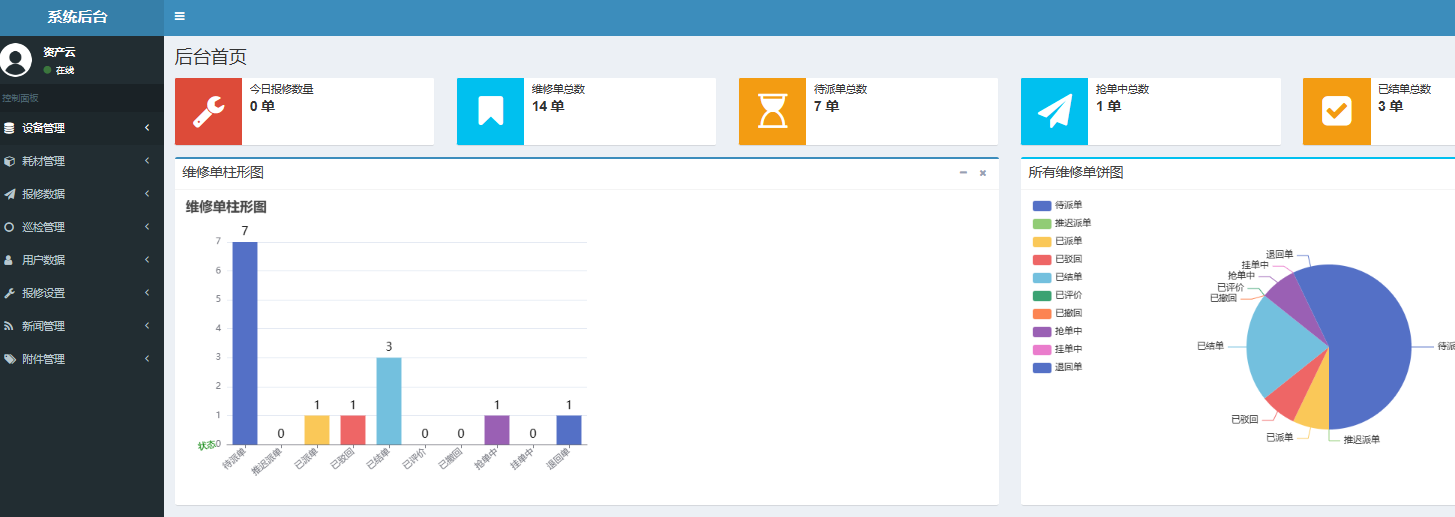The height and width of the screenshot is (517, 1455).
Task: Open the 巡检管理 sidebar menu
Action: click(82, 227)
